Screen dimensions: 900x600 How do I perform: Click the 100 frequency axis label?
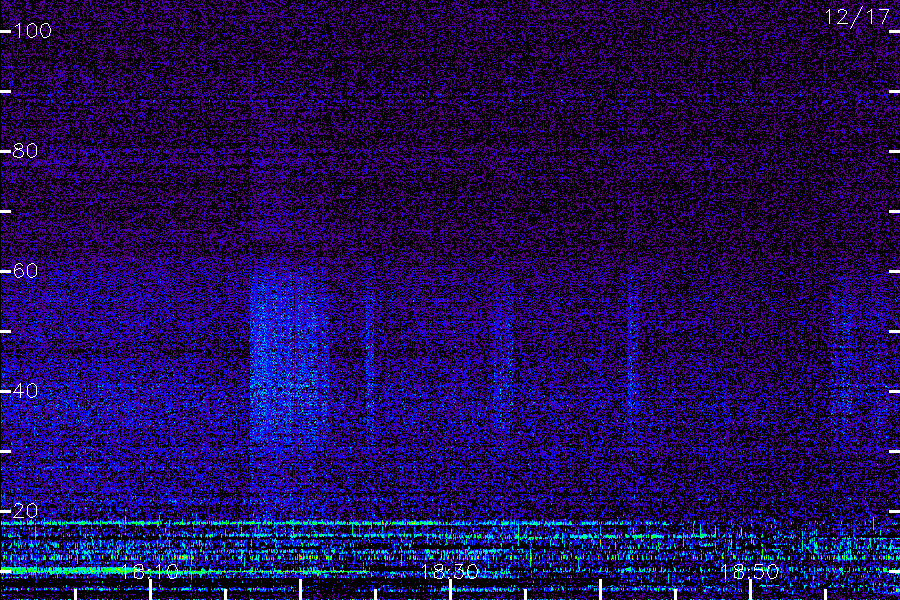[33, 30]
